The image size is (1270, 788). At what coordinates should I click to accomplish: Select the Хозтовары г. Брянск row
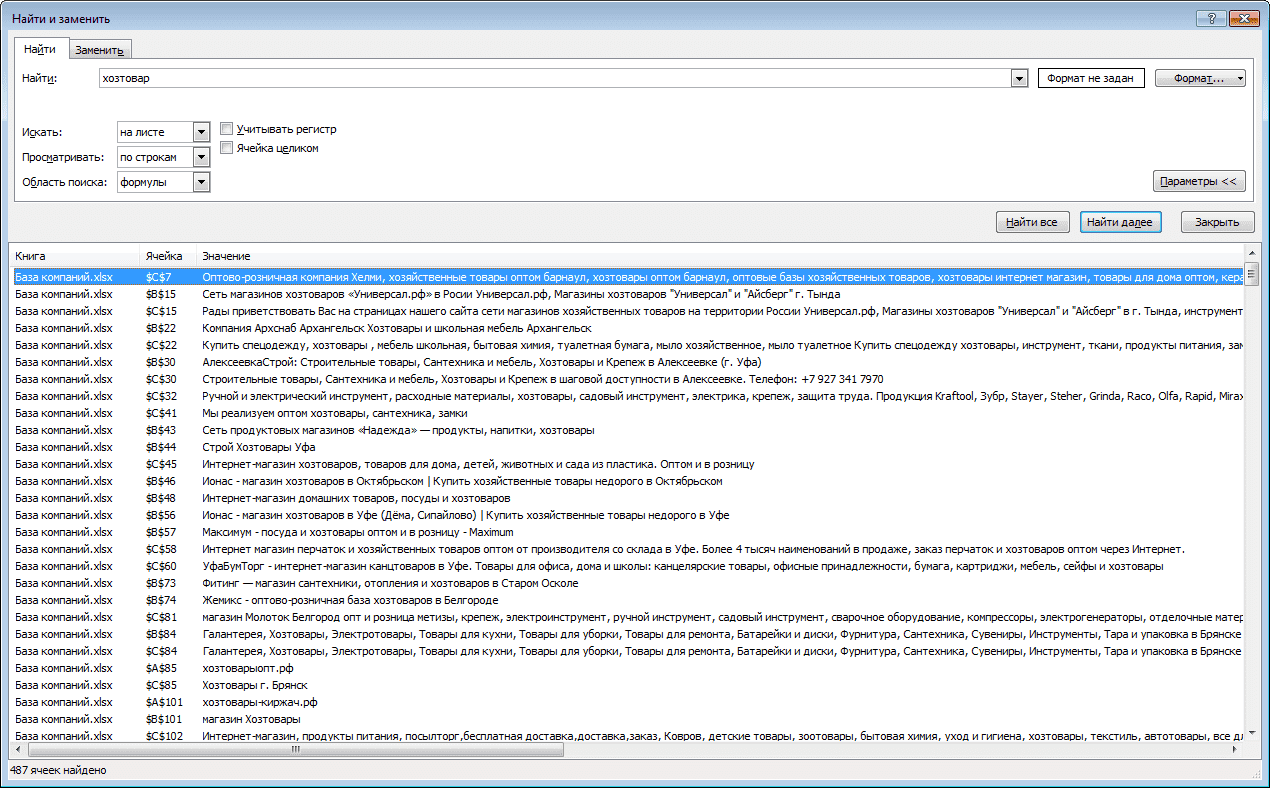coord(626,685)
